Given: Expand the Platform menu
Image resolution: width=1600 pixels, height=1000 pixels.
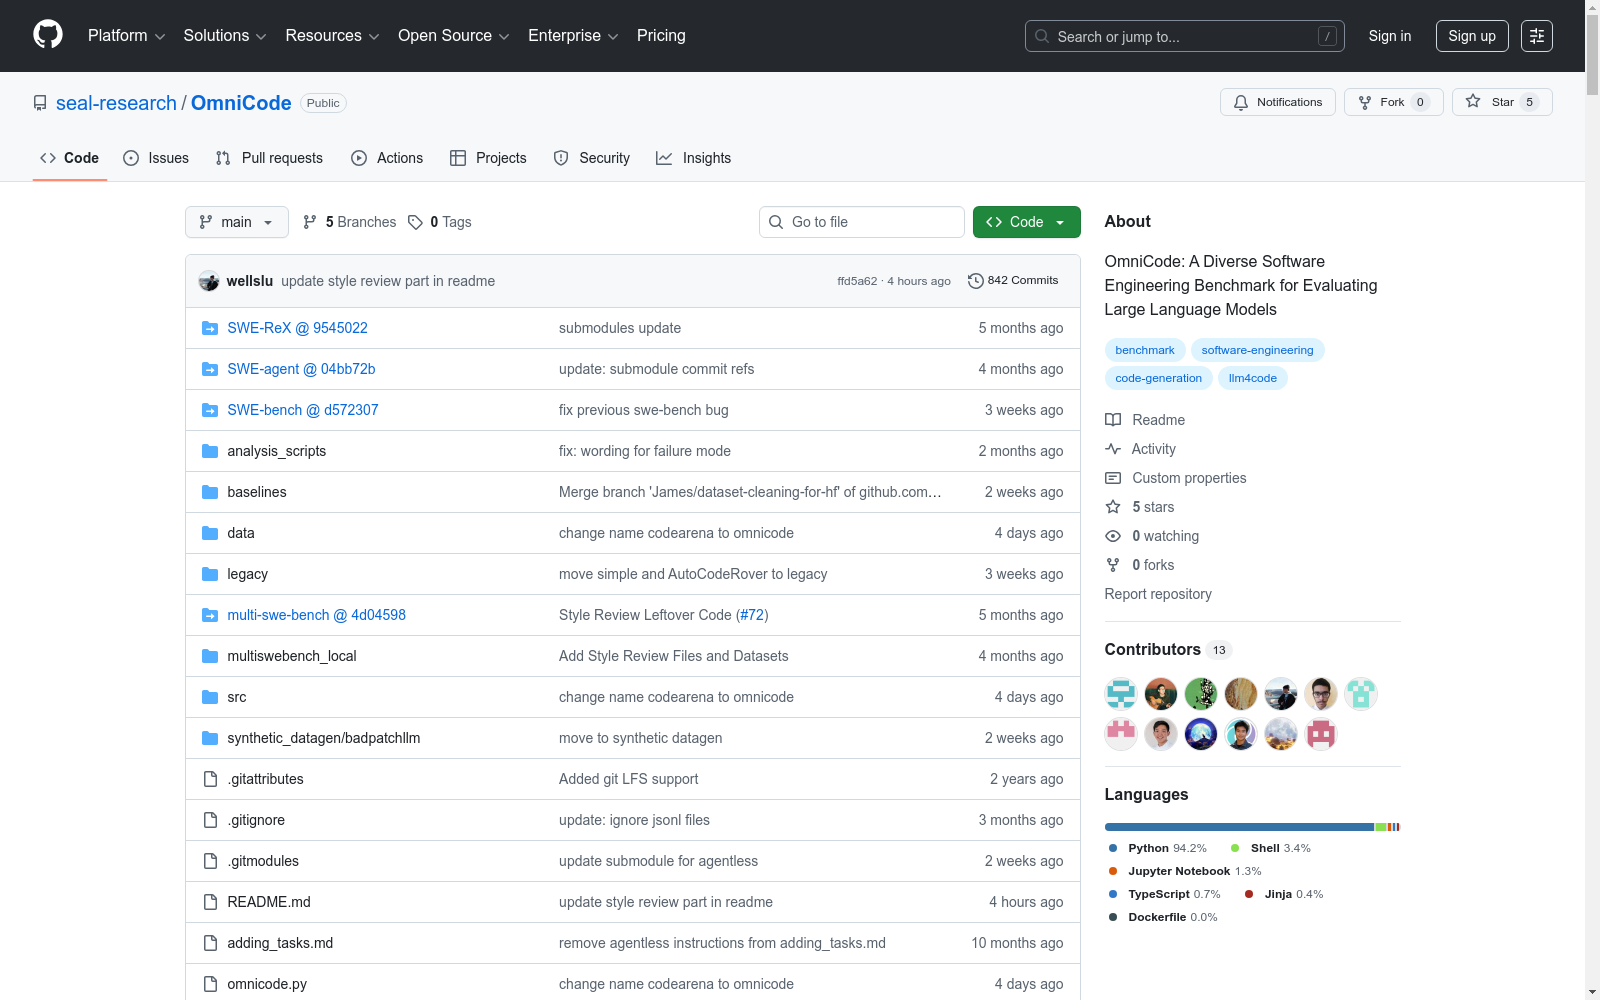Looking at the screenshot, I should [x=126, y=36].
